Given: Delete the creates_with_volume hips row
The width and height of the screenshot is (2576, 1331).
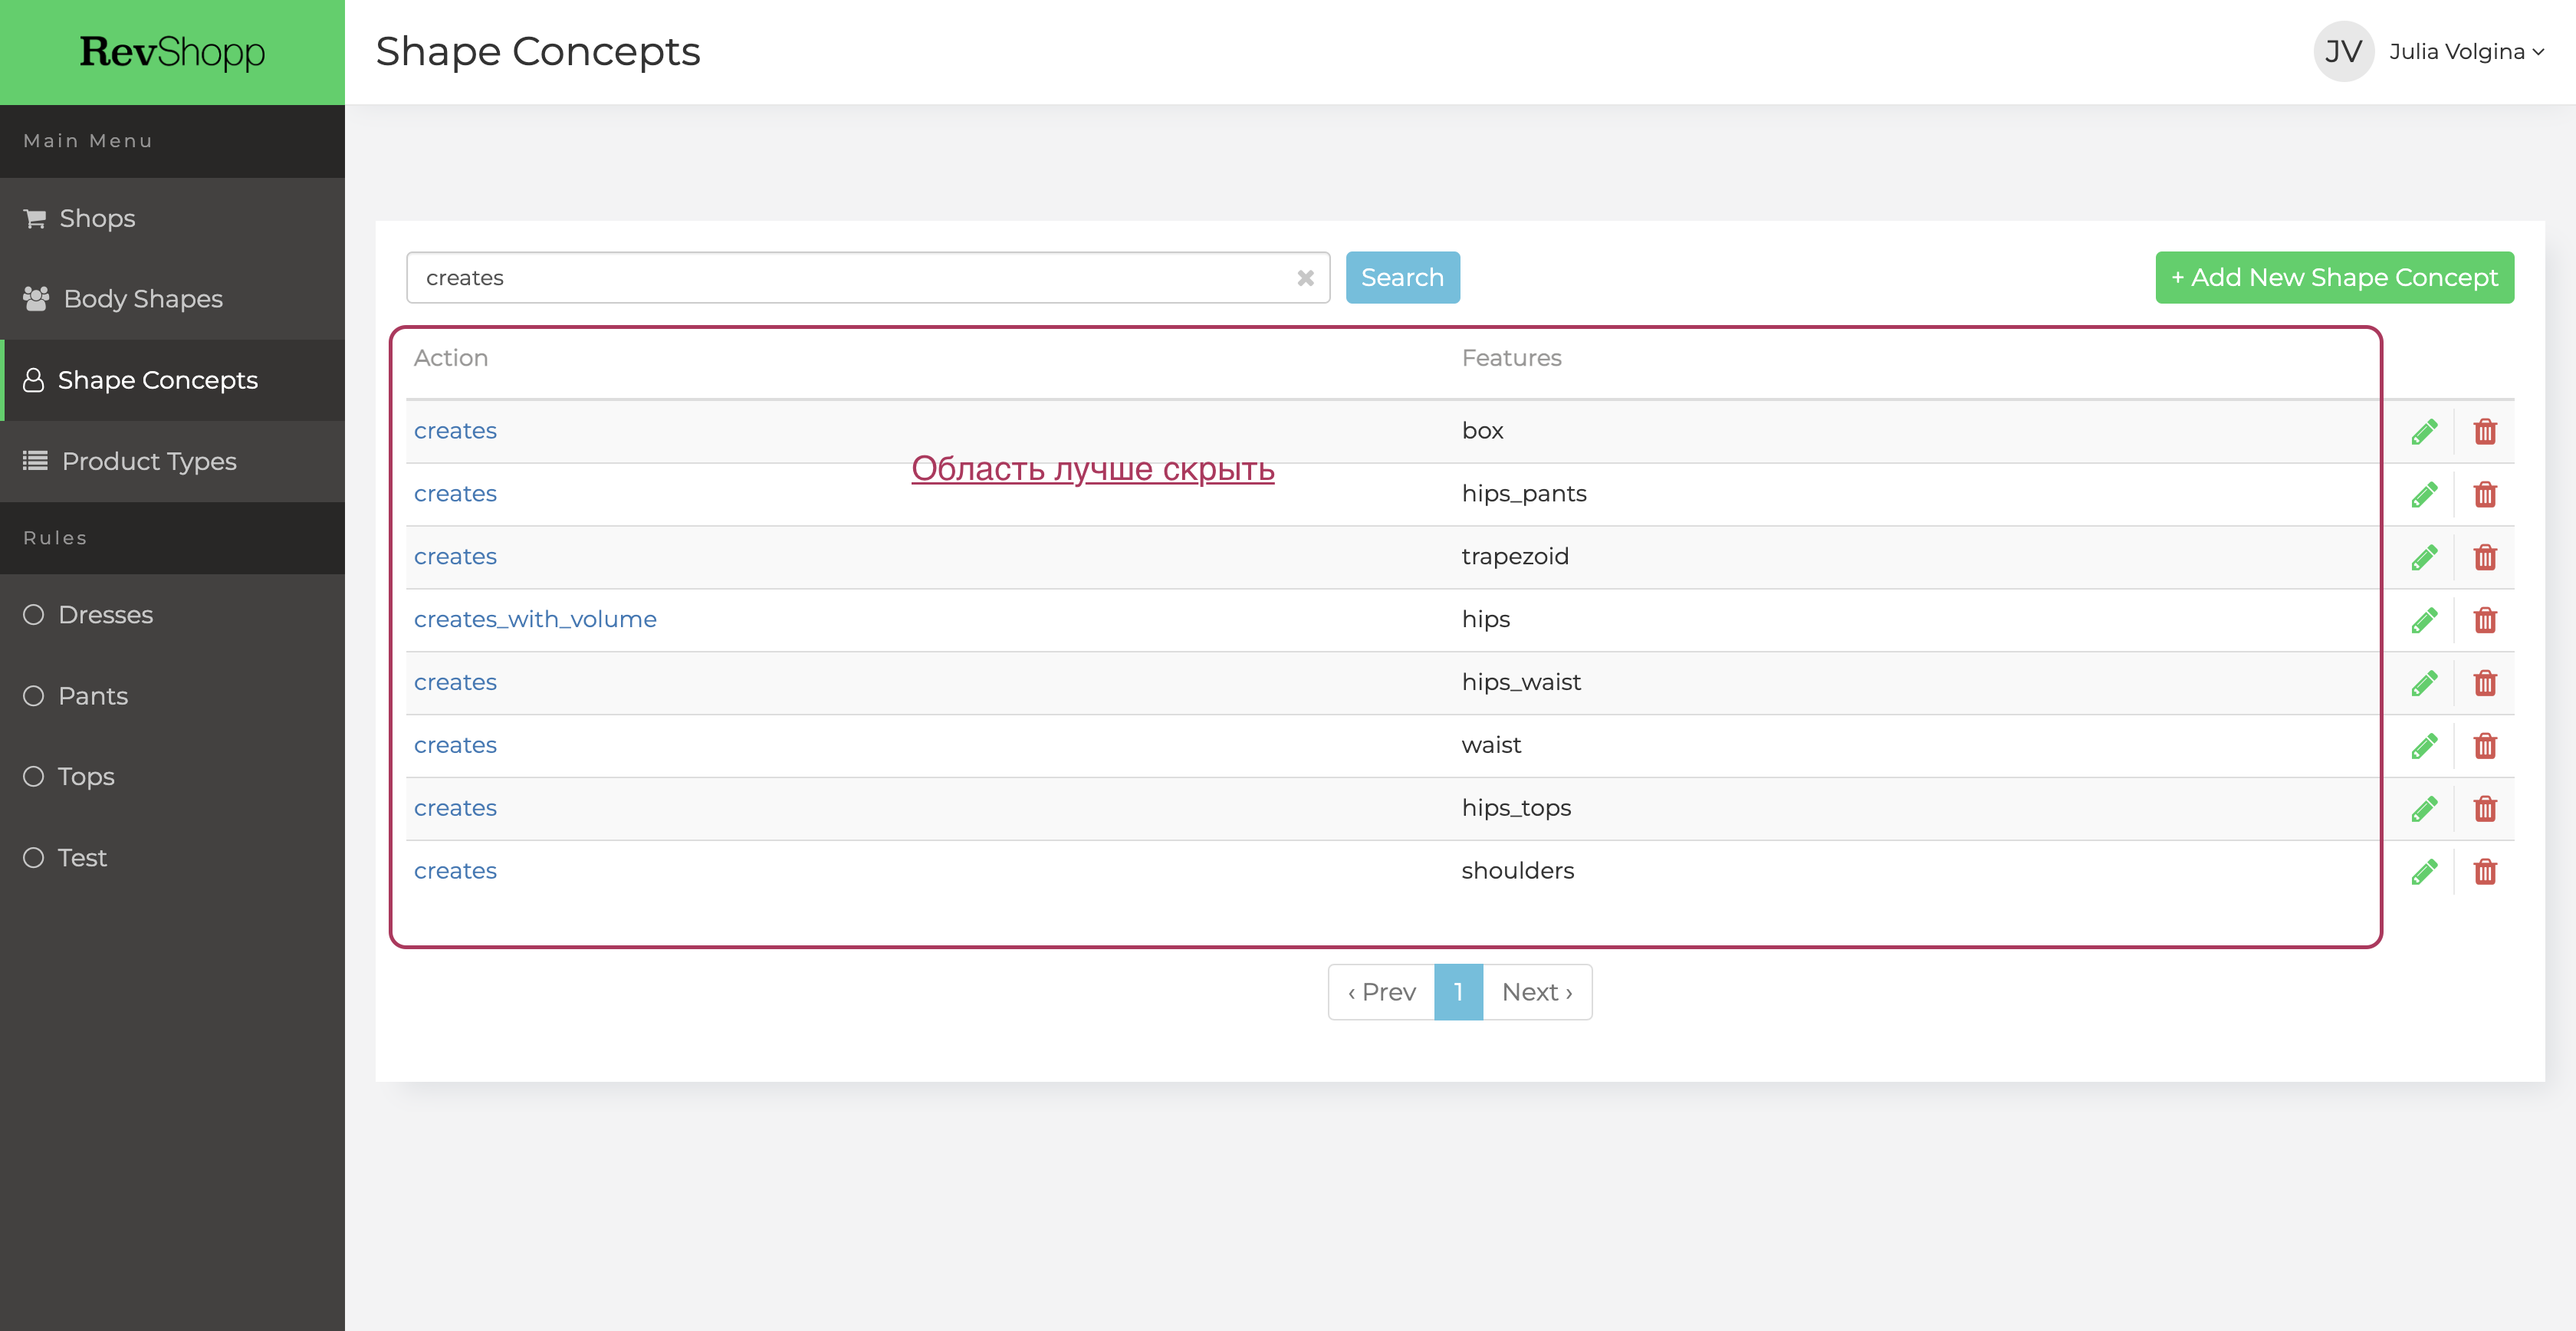Looking at the screenshot, I should click(x=2485, y=621).
